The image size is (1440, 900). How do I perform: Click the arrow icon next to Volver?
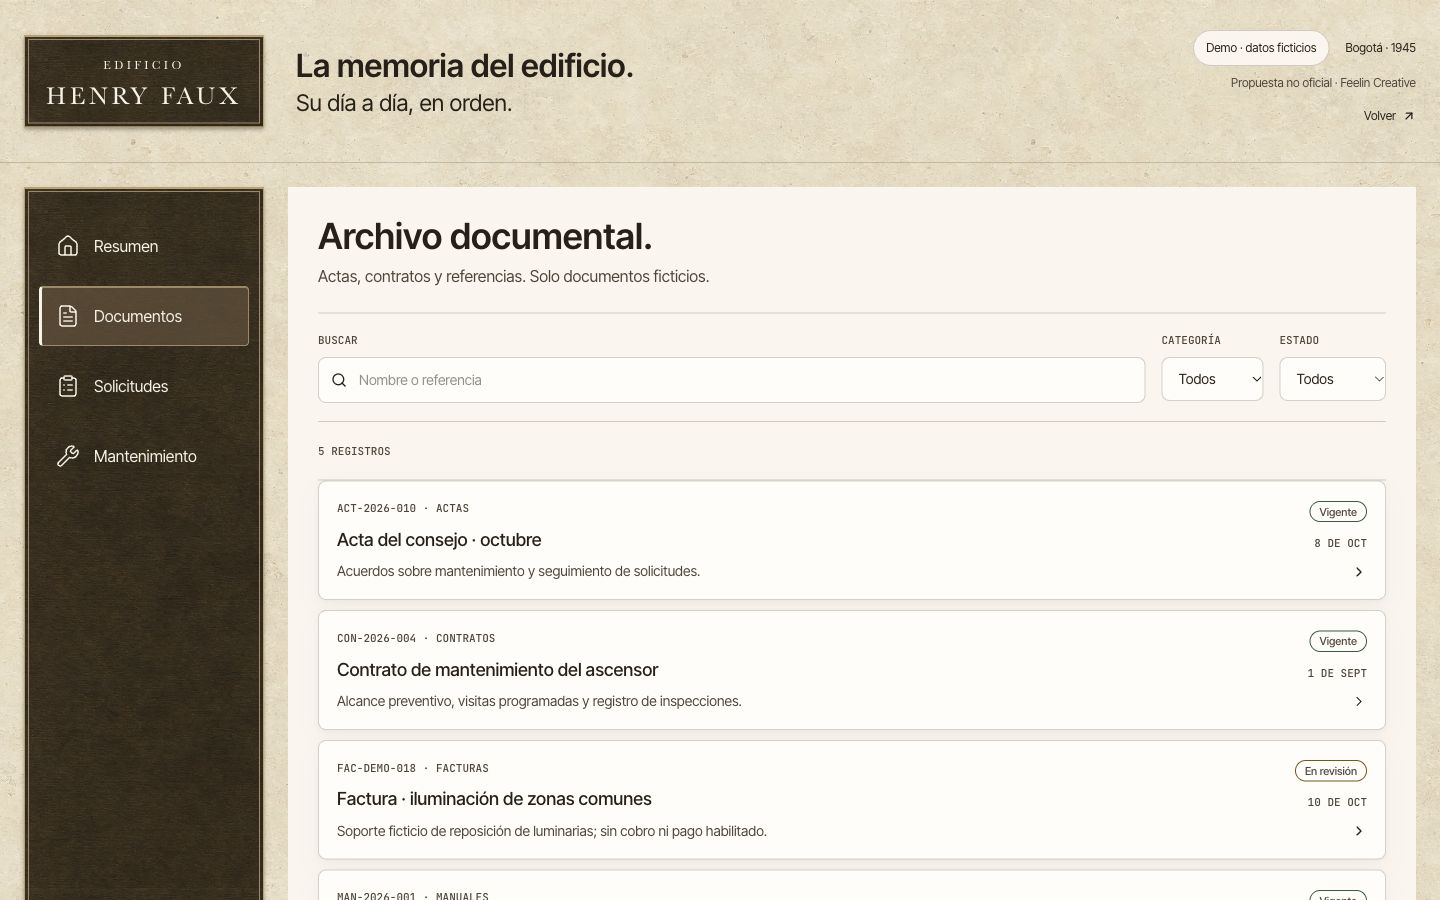1408,116
